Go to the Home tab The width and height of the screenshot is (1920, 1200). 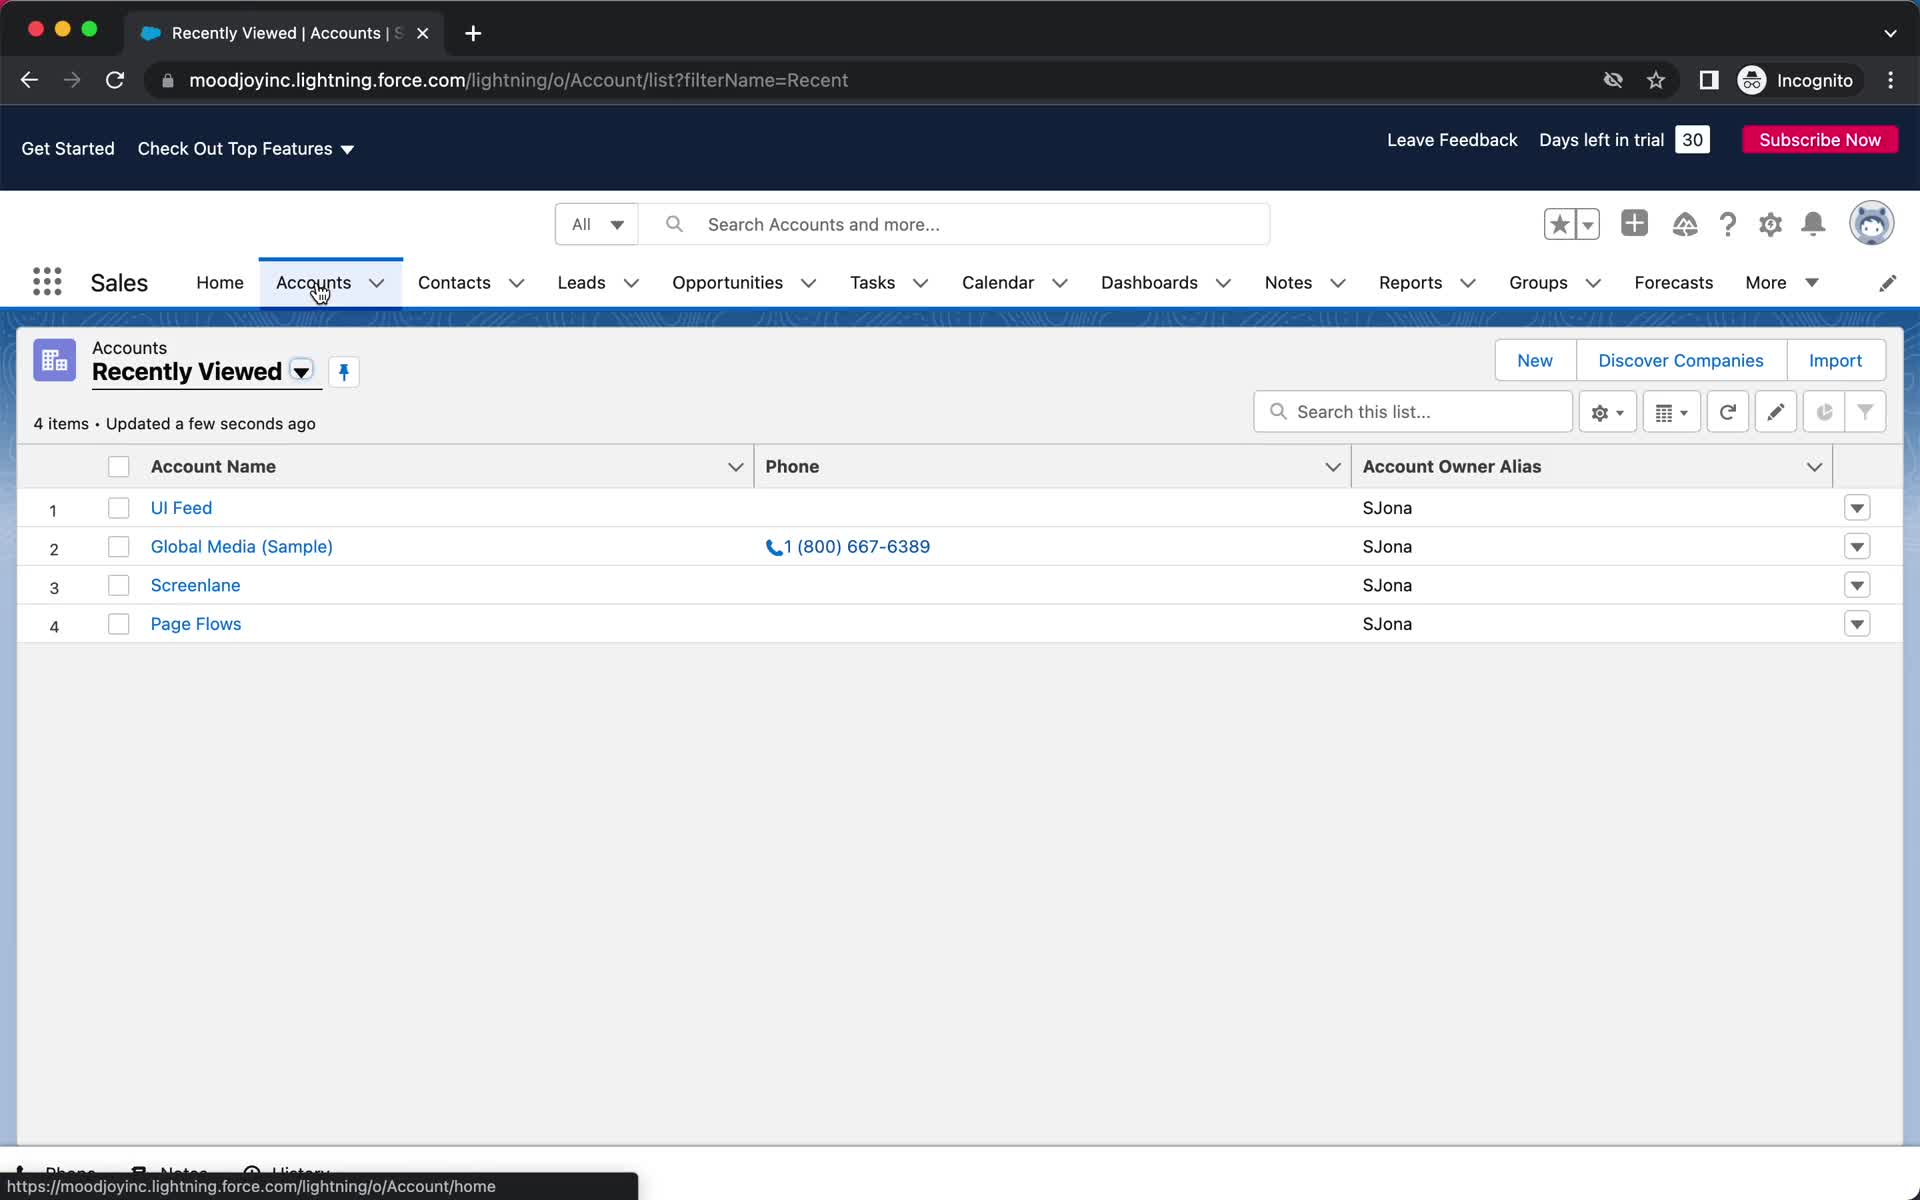220,283
